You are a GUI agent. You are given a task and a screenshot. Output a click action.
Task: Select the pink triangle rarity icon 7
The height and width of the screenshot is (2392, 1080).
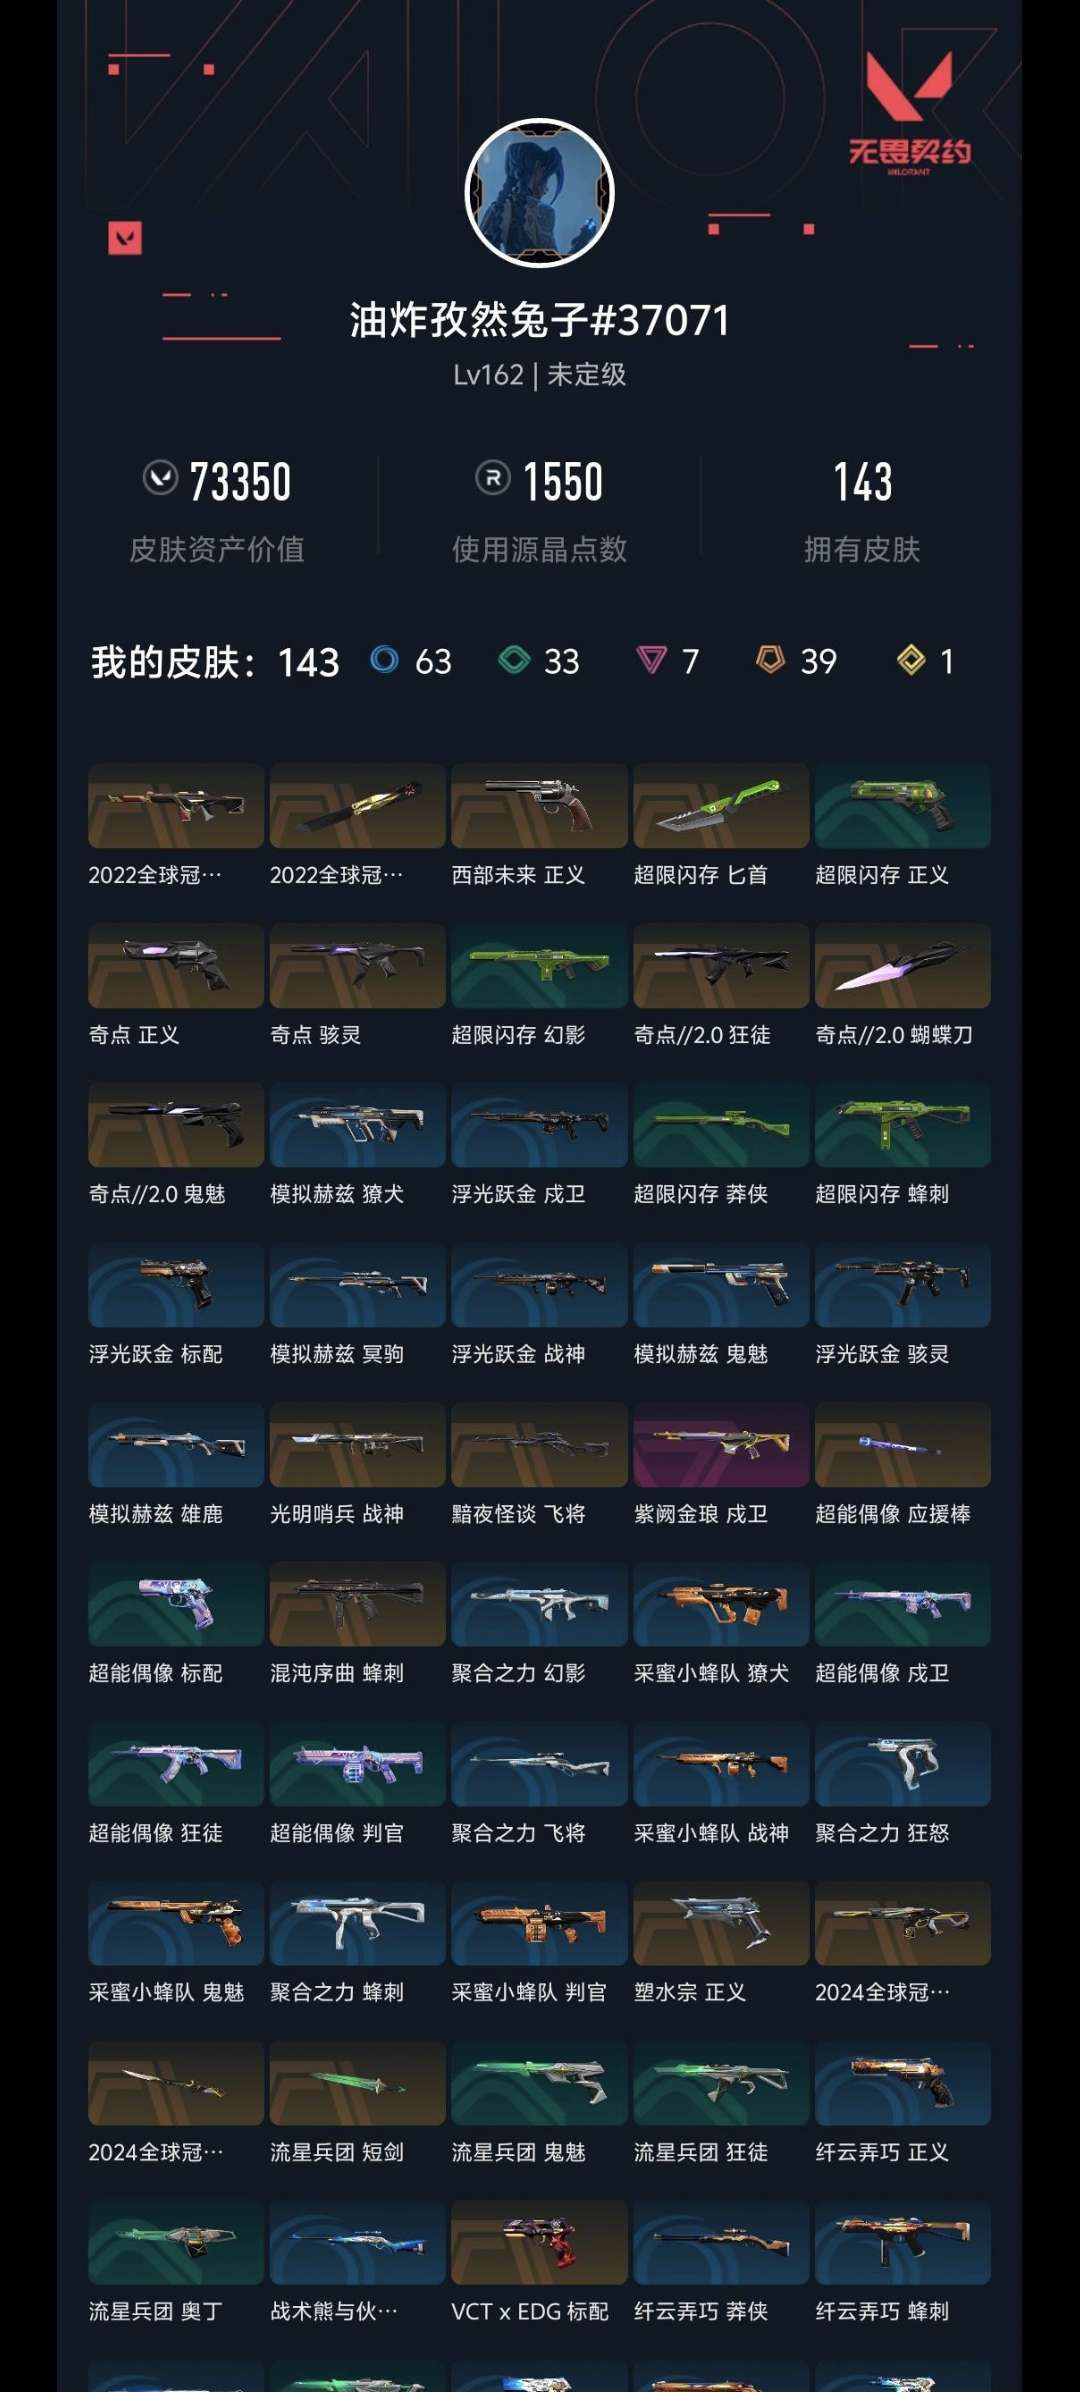(x=651, y=660)
